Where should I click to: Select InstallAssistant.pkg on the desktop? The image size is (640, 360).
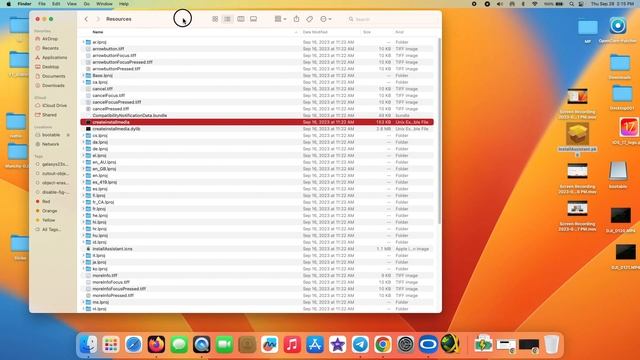tap(577, 140)
